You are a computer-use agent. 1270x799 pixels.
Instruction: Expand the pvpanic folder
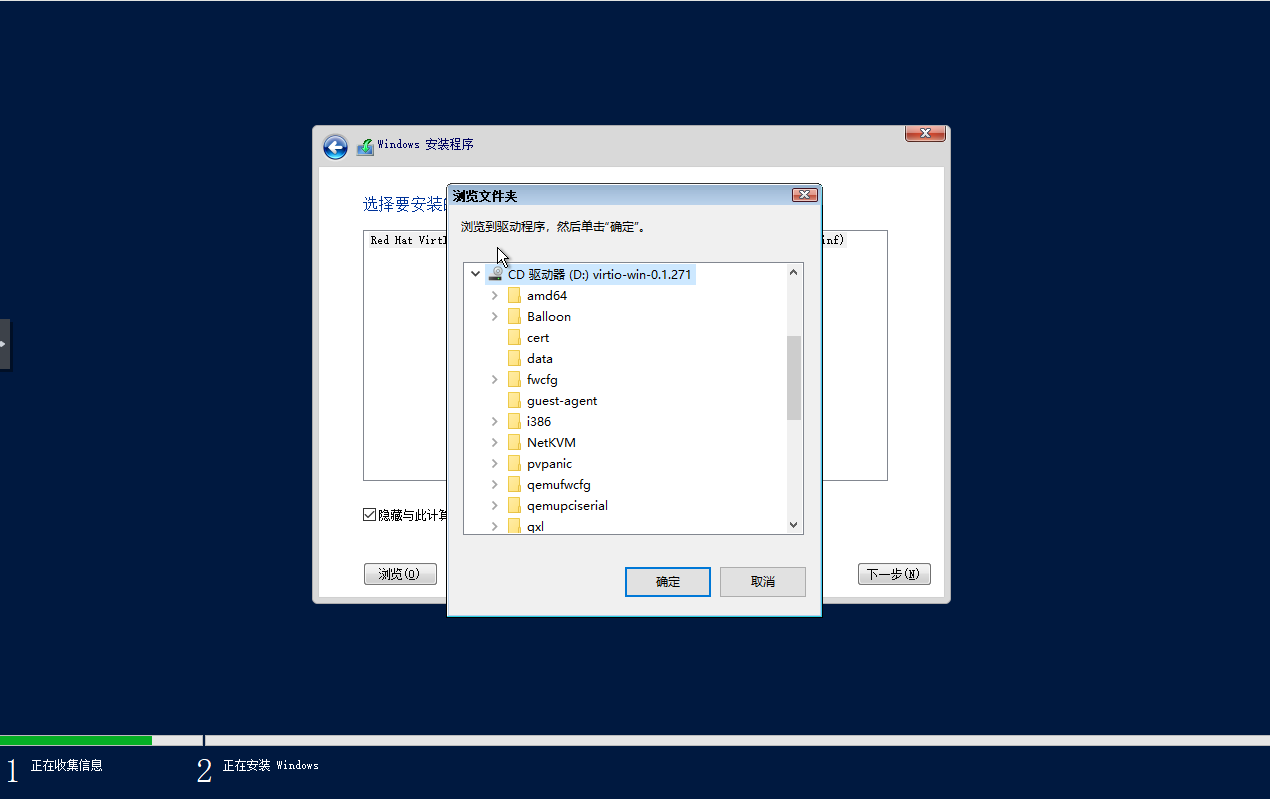[494, 464]
